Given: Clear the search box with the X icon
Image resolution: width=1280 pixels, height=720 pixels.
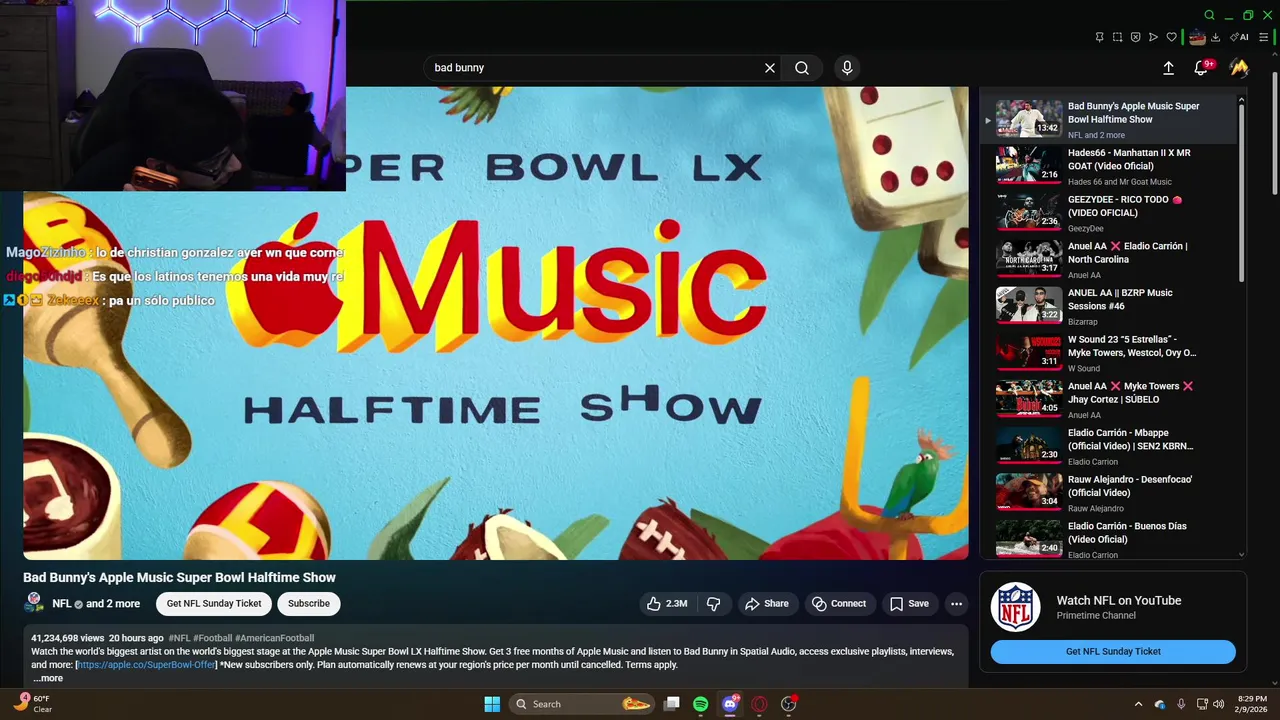Looking at the screenshot, I should [770, 68].
